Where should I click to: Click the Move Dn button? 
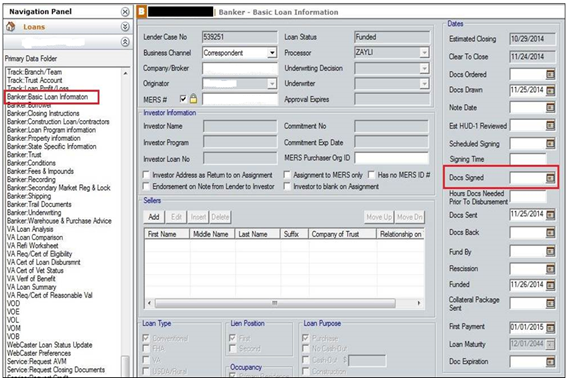click(410, 217)
